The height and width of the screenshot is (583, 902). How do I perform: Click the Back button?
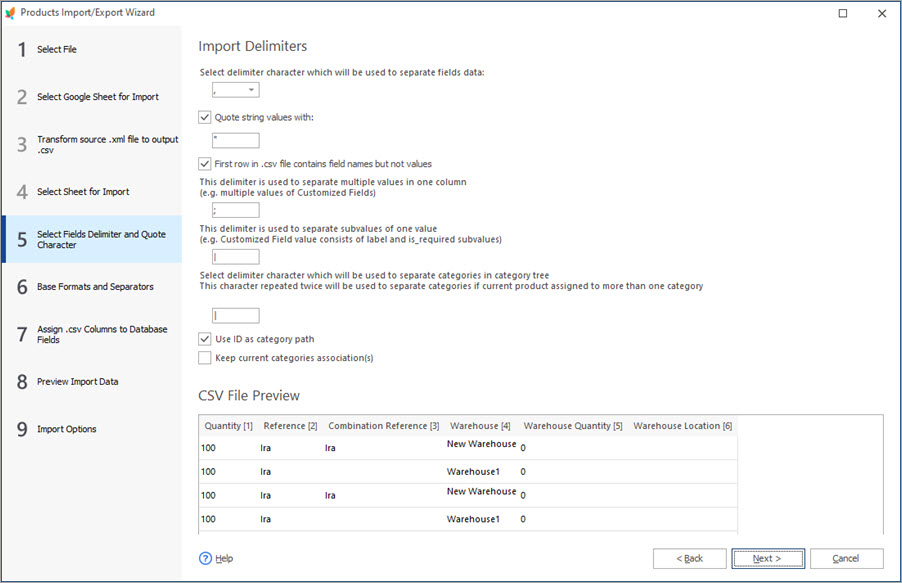(x=690, y=558)
